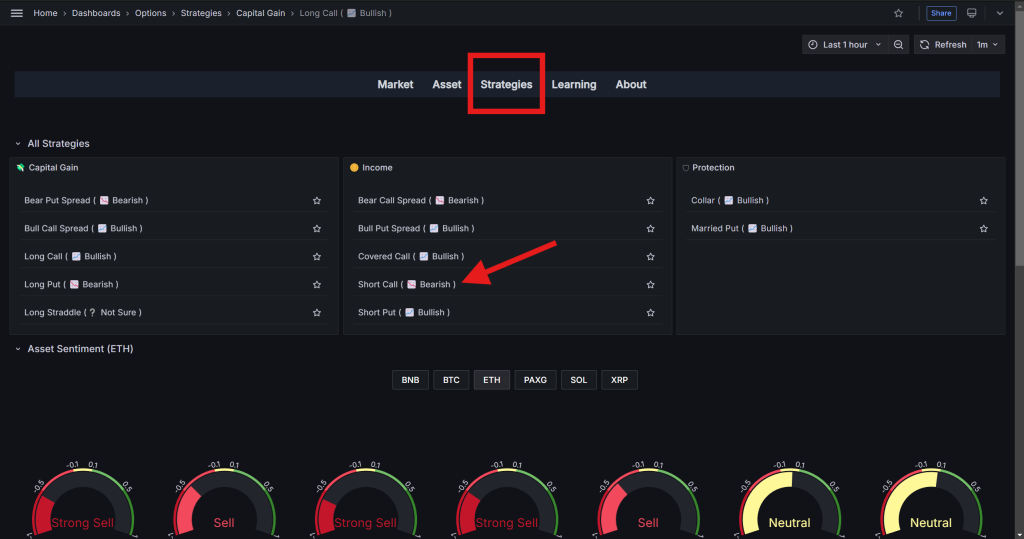Star the Short Call strategy
The width and height of the screenshot is (1024, 539).
651,285
